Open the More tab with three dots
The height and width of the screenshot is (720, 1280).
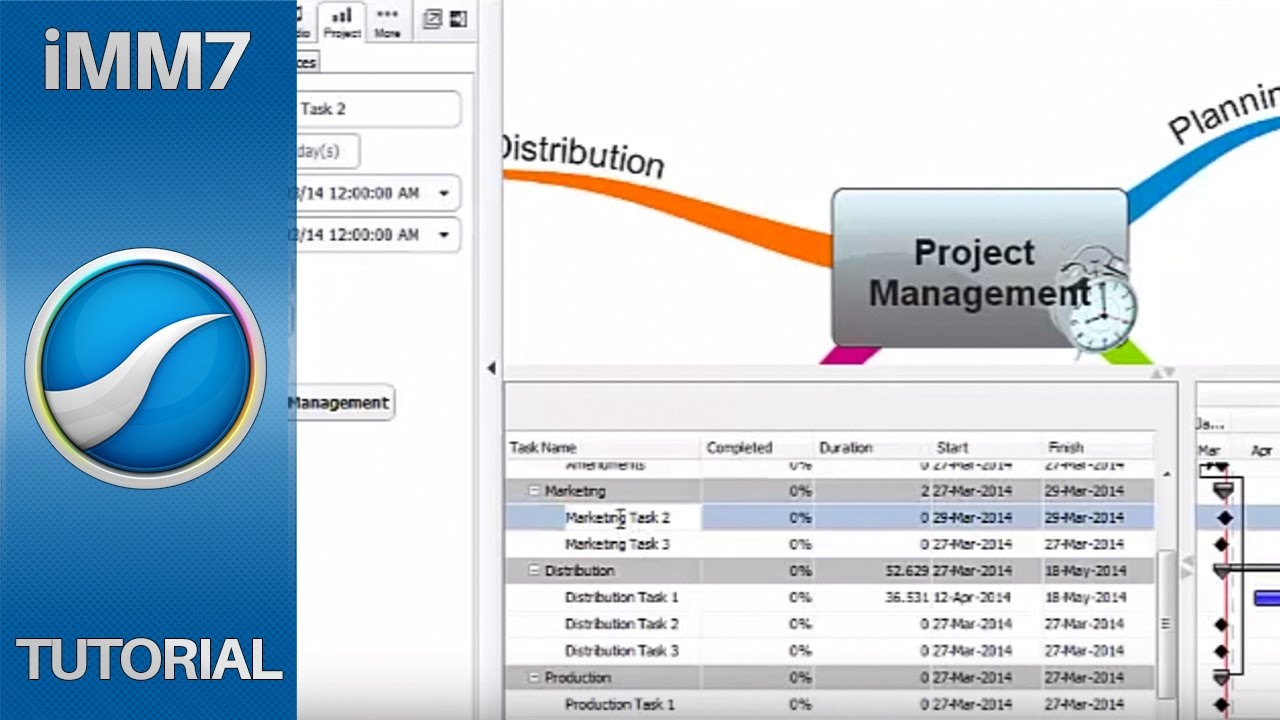387,22
